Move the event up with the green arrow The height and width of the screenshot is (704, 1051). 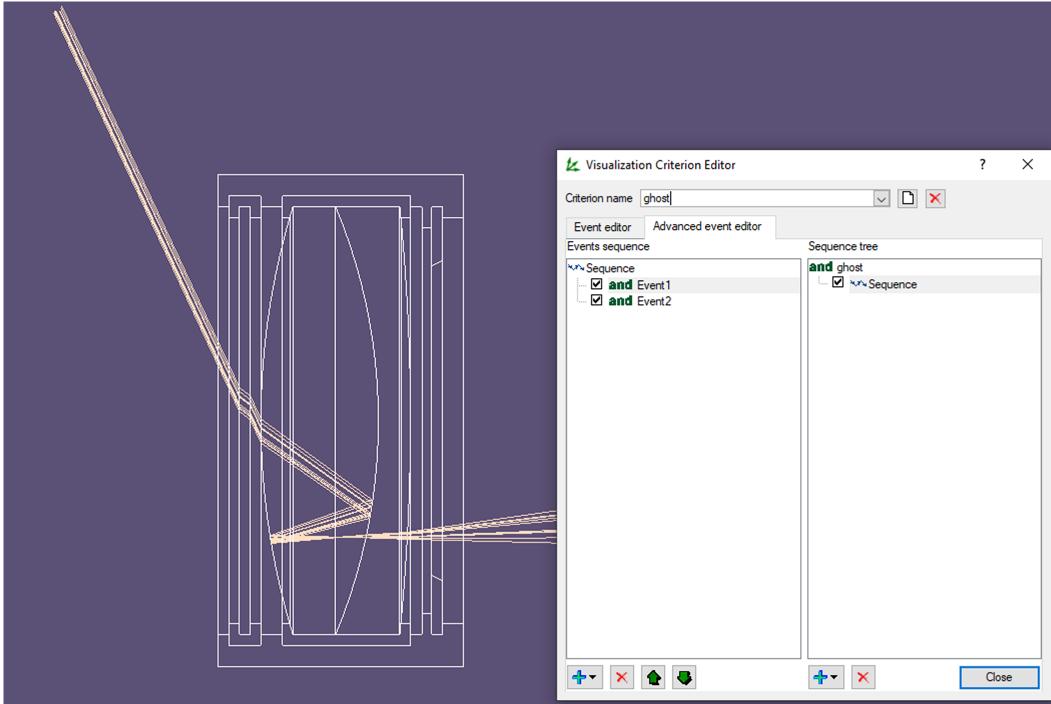click(x=654, y=677)
